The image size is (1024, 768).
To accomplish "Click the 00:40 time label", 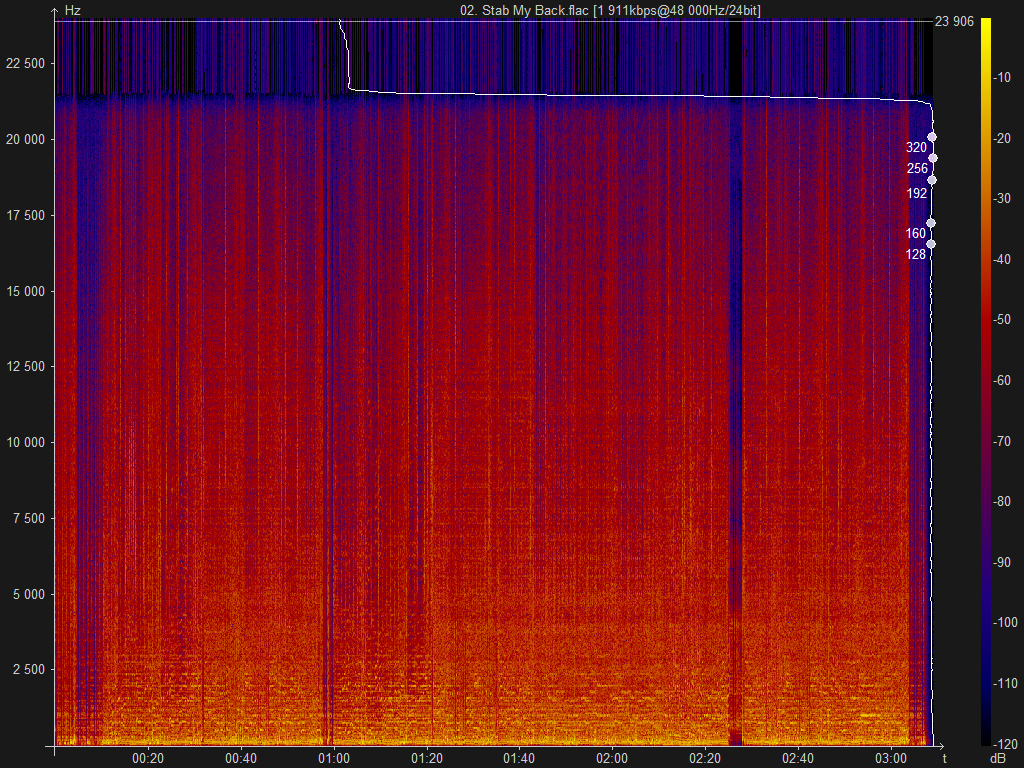I will click(x=241, y=758).
